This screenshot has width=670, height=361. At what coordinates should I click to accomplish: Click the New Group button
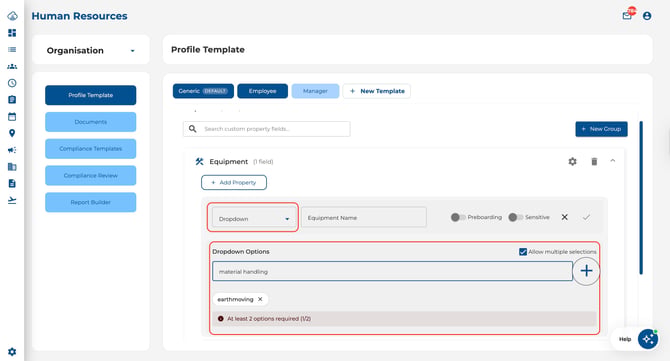[601, 129]
